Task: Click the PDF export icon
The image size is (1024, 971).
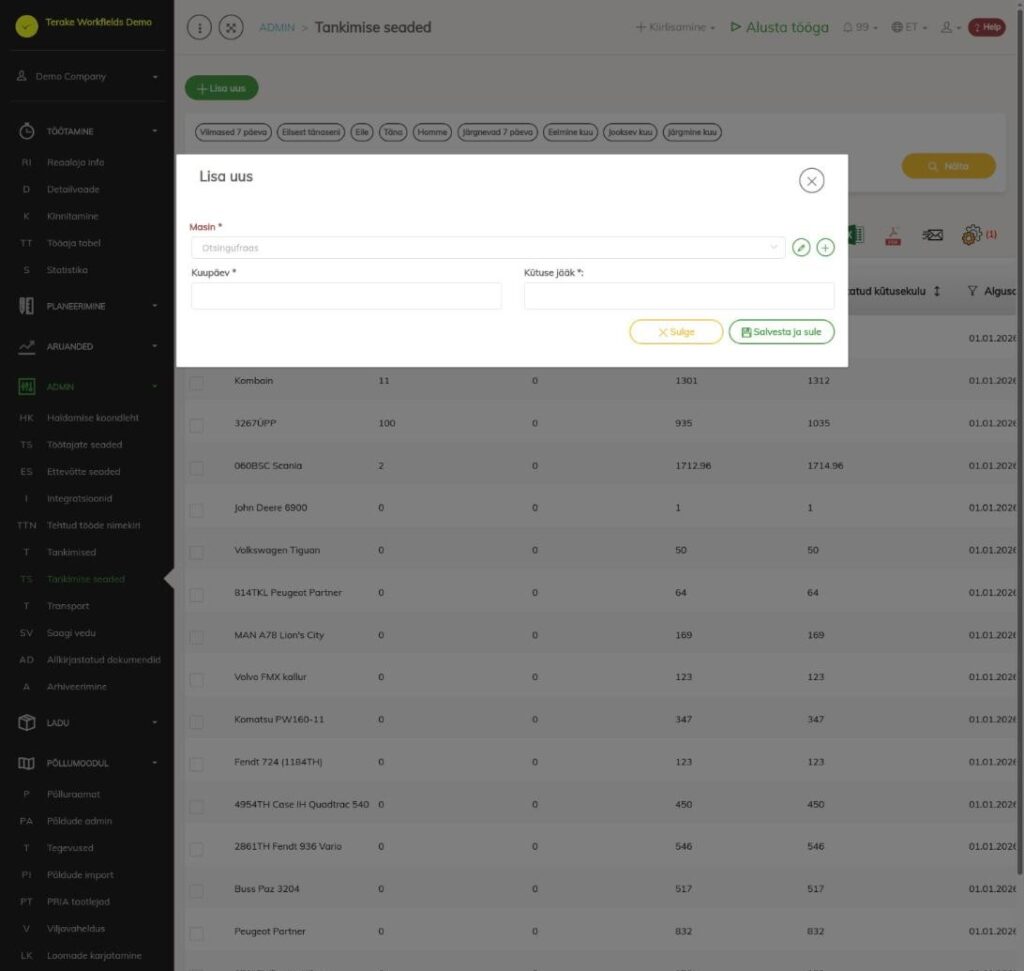Action: pos(893,235)
